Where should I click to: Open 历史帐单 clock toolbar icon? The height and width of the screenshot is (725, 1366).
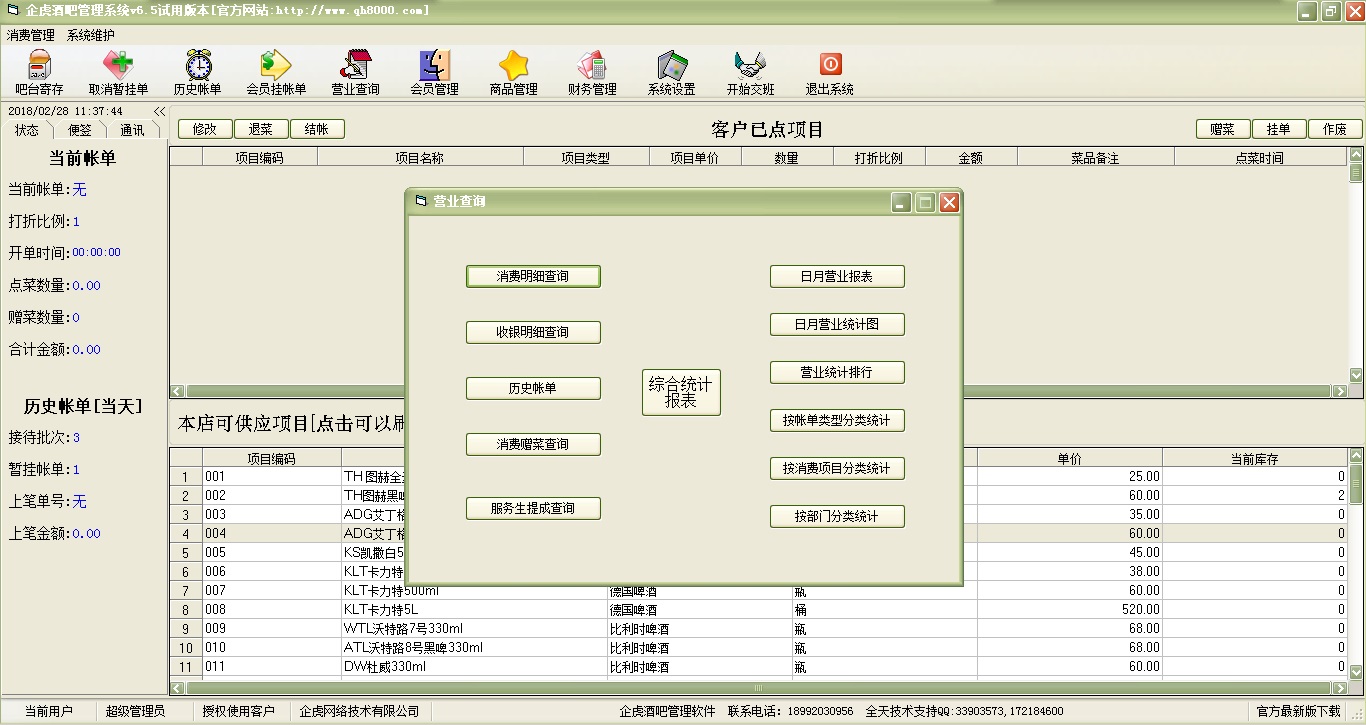click(198, 73)
